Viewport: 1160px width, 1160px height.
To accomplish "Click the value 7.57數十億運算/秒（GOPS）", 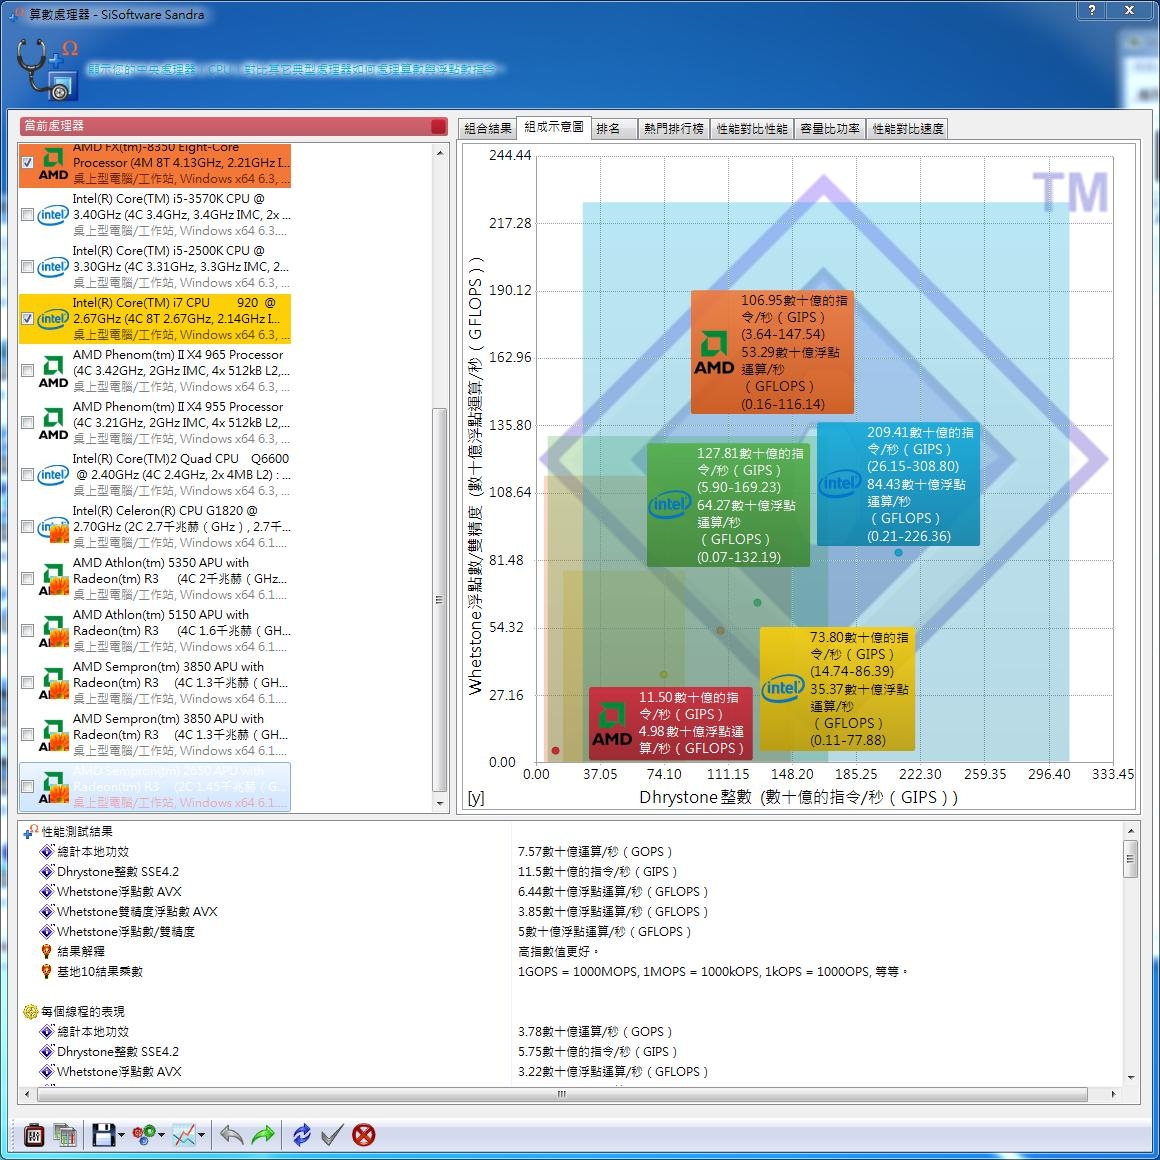I will click(595, 852).
